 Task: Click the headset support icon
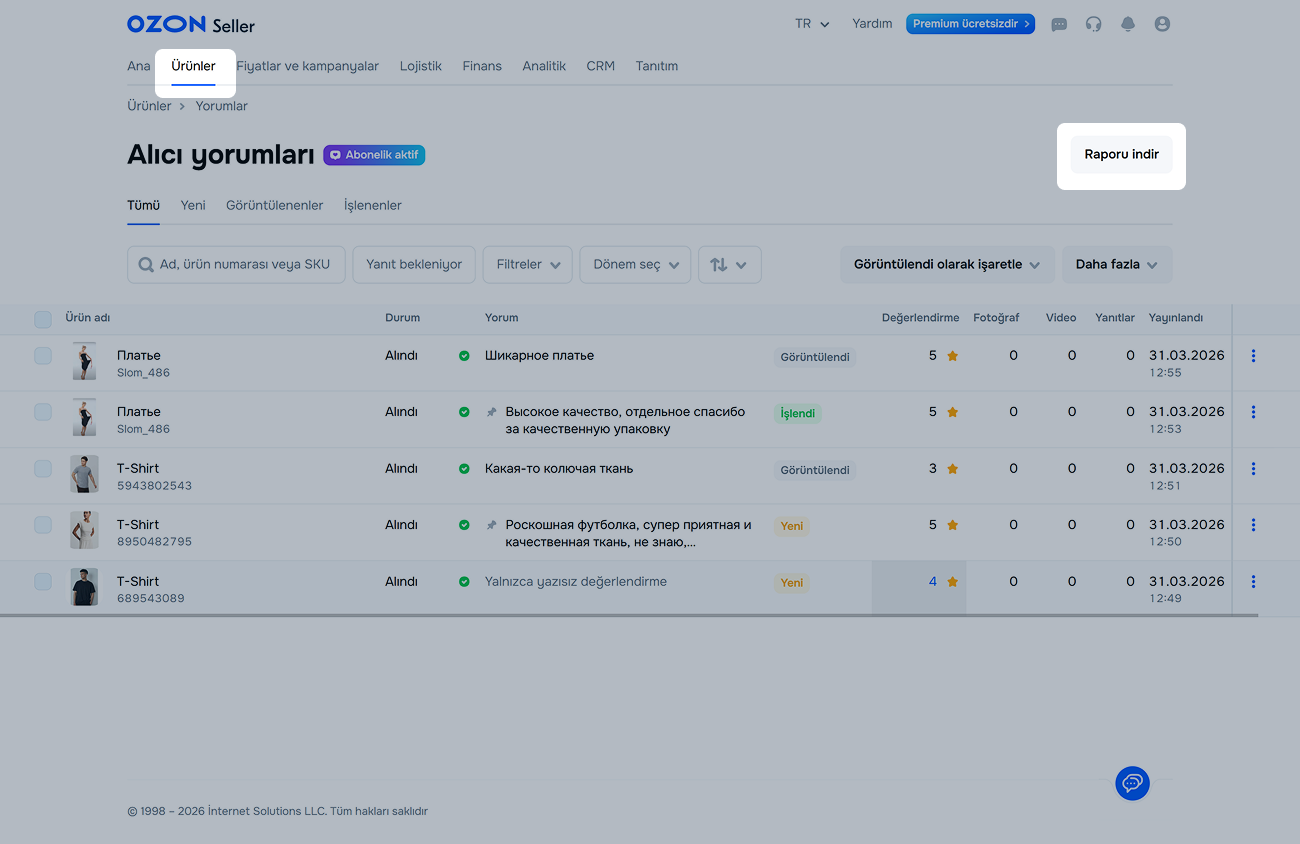[x=1093, y=24]
